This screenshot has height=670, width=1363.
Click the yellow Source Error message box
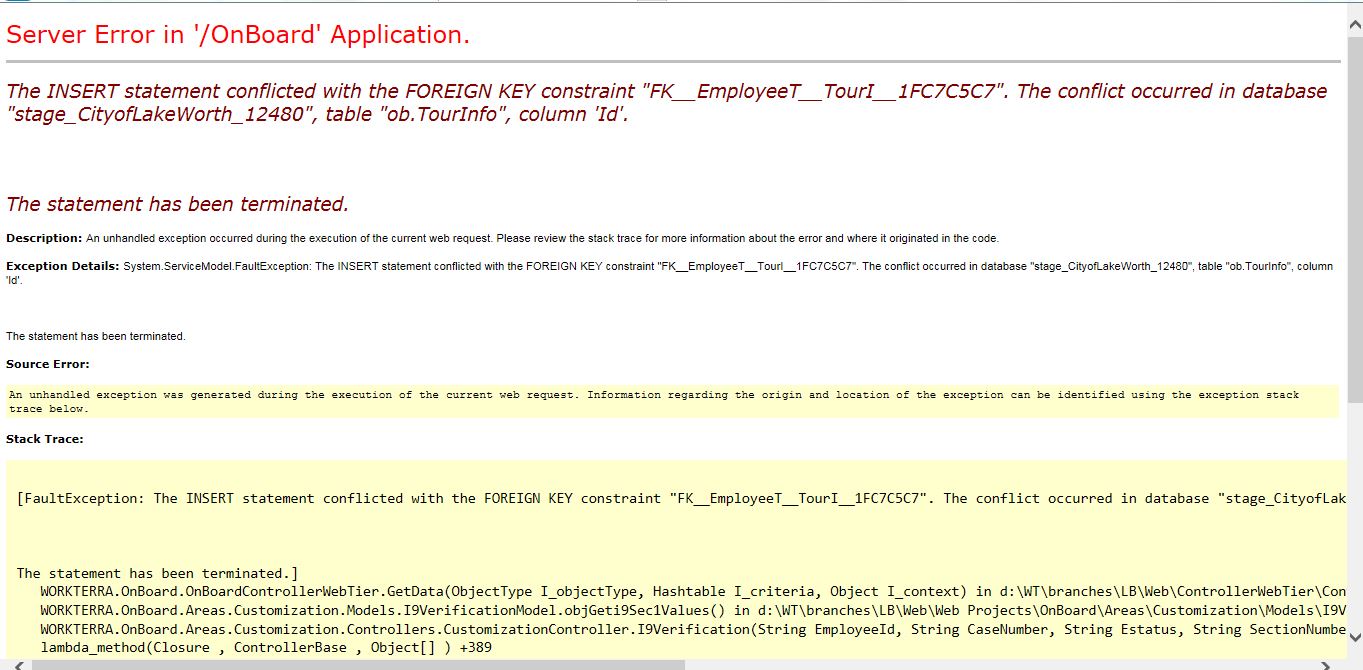pyautogui.click(x=670, y=401)
